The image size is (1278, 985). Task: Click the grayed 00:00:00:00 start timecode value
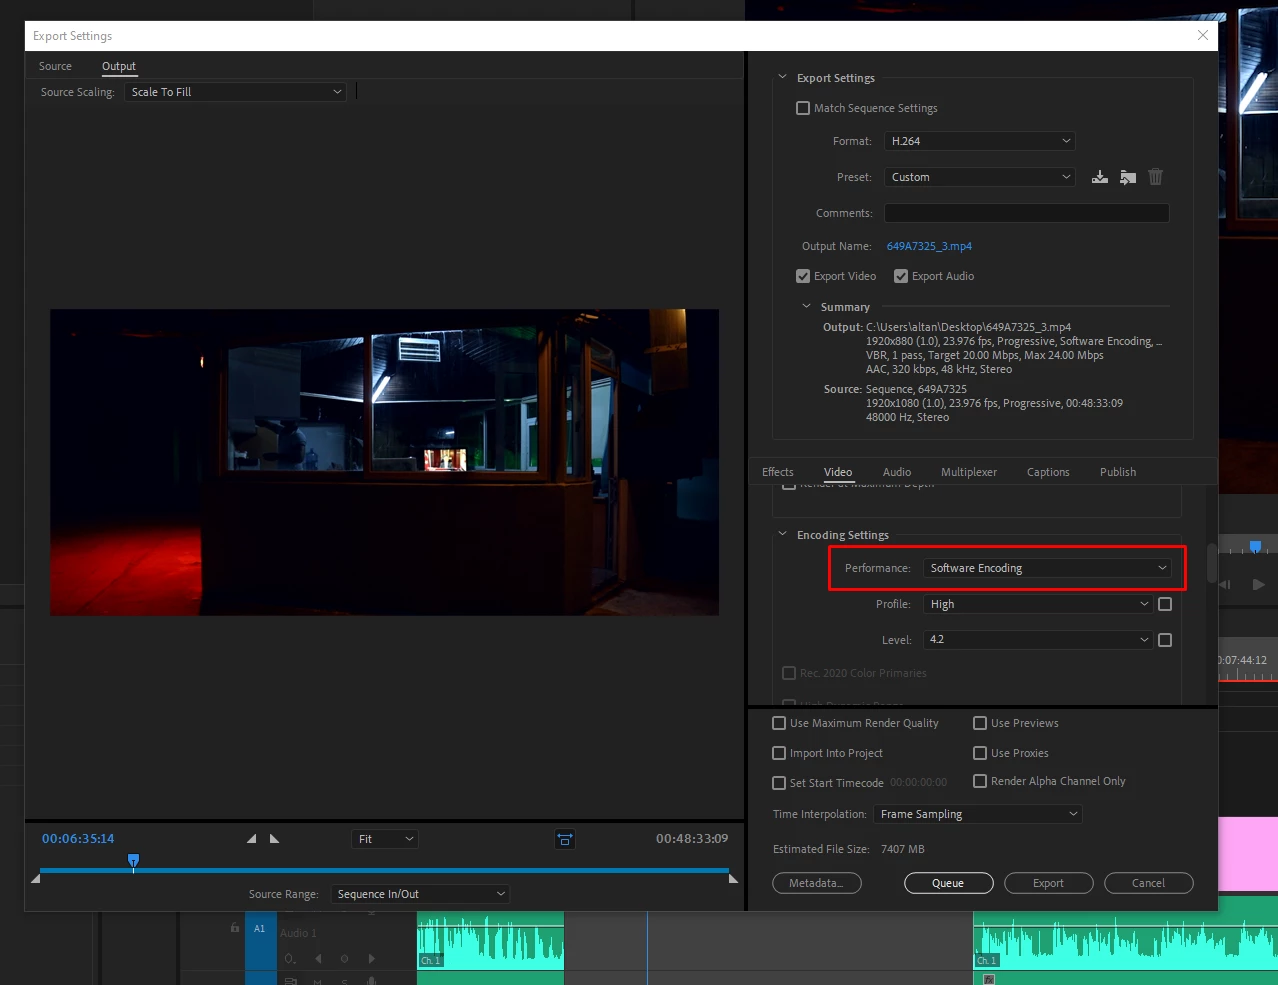(918, 782)
